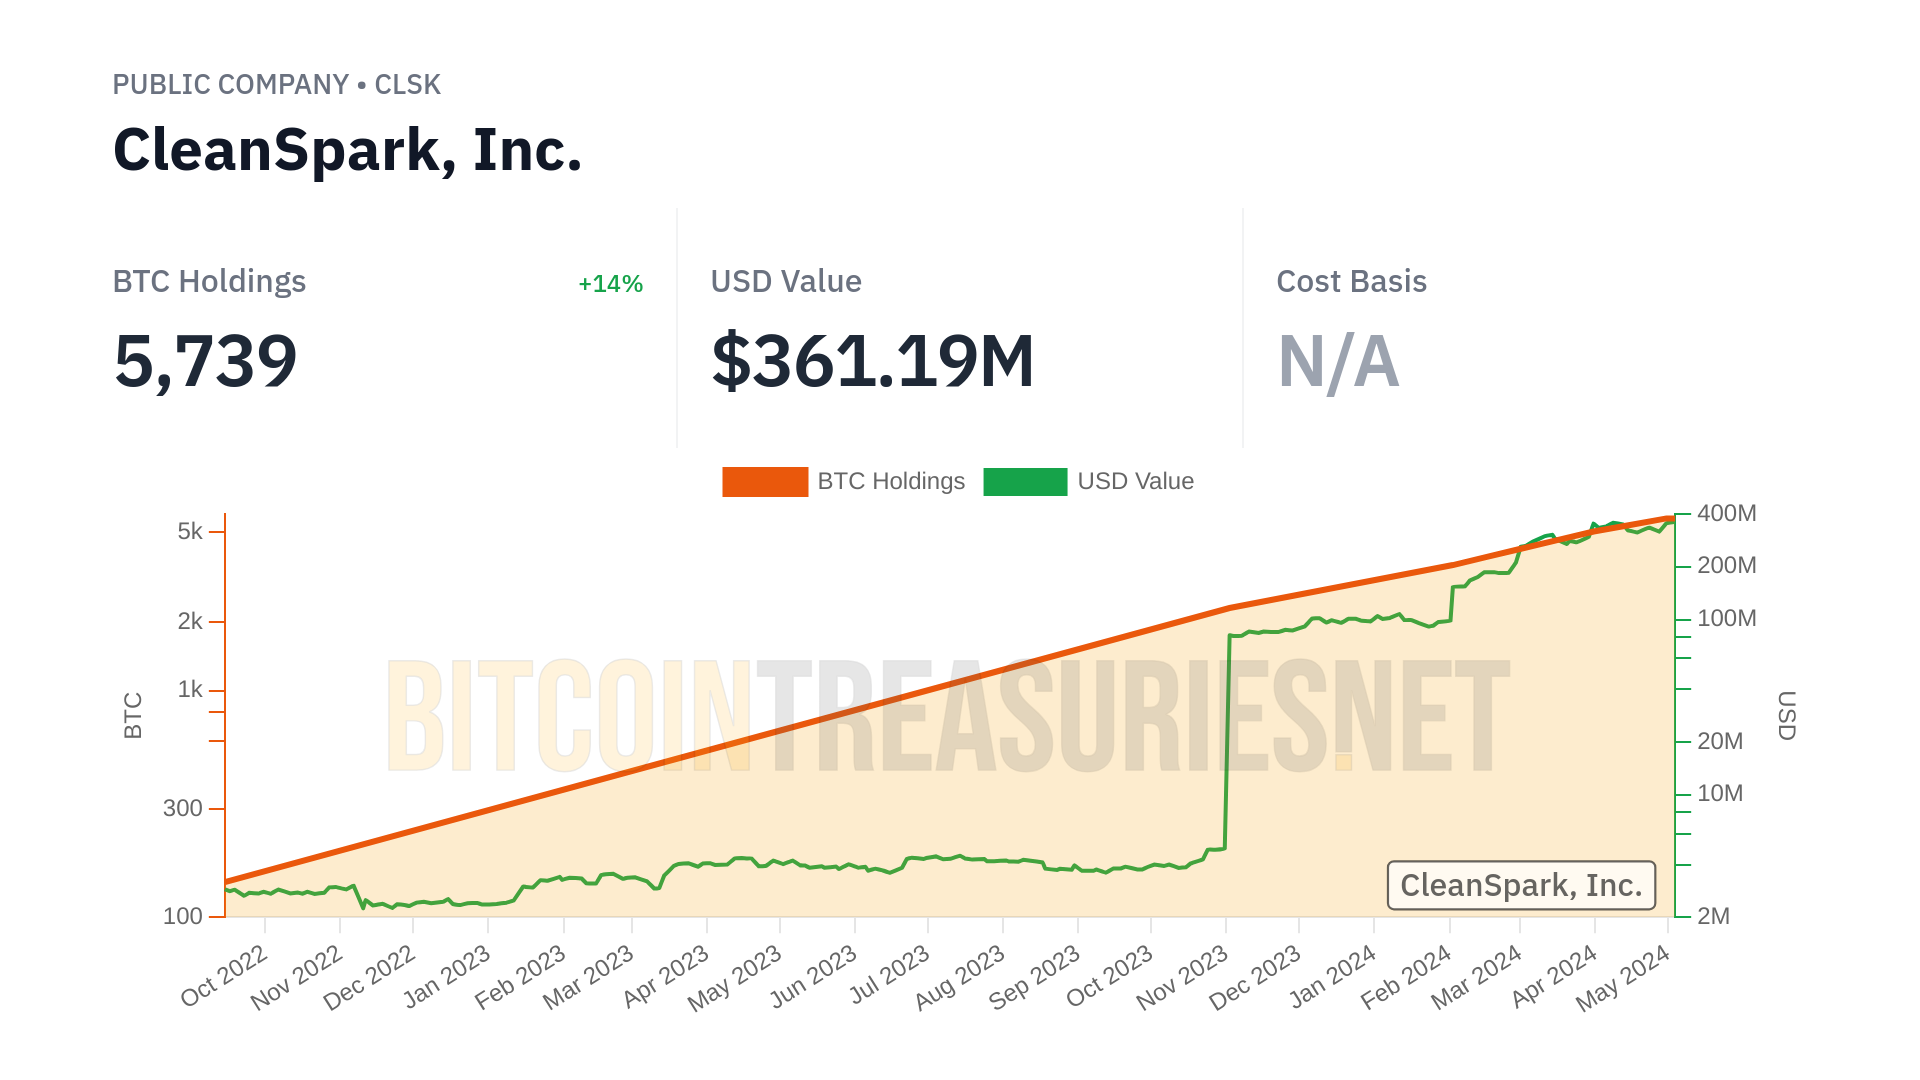The height and width of the screenshot is (1080, 1920).
Task: Click the CleanSpark, Inc. page heading
Action: 347,150
